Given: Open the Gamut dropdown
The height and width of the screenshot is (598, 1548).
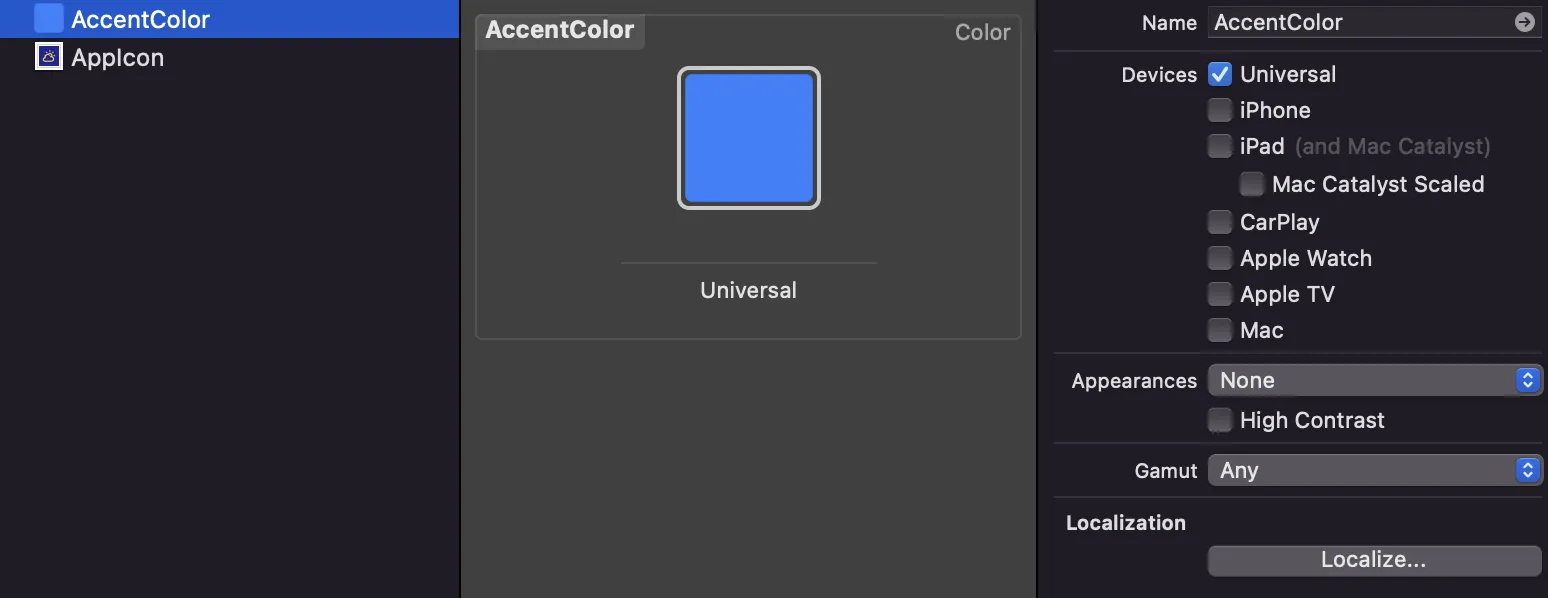Looking at the screenshot, I should pyautogui.click(x=1374, y=470).
